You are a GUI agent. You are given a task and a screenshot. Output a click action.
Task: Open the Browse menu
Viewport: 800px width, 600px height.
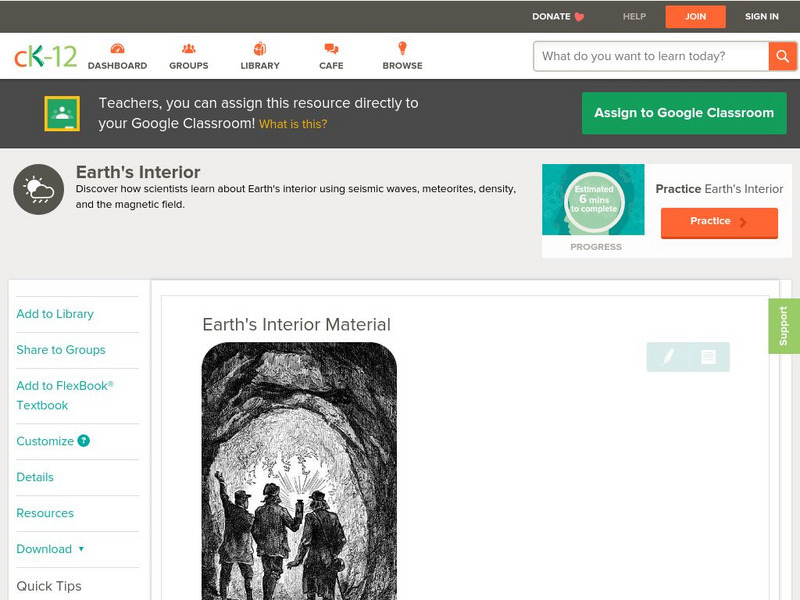(402, 56)
